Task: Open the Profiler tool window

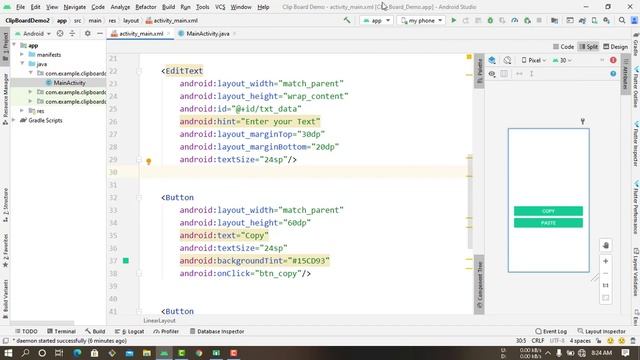Action: click(x=166, y=331)
